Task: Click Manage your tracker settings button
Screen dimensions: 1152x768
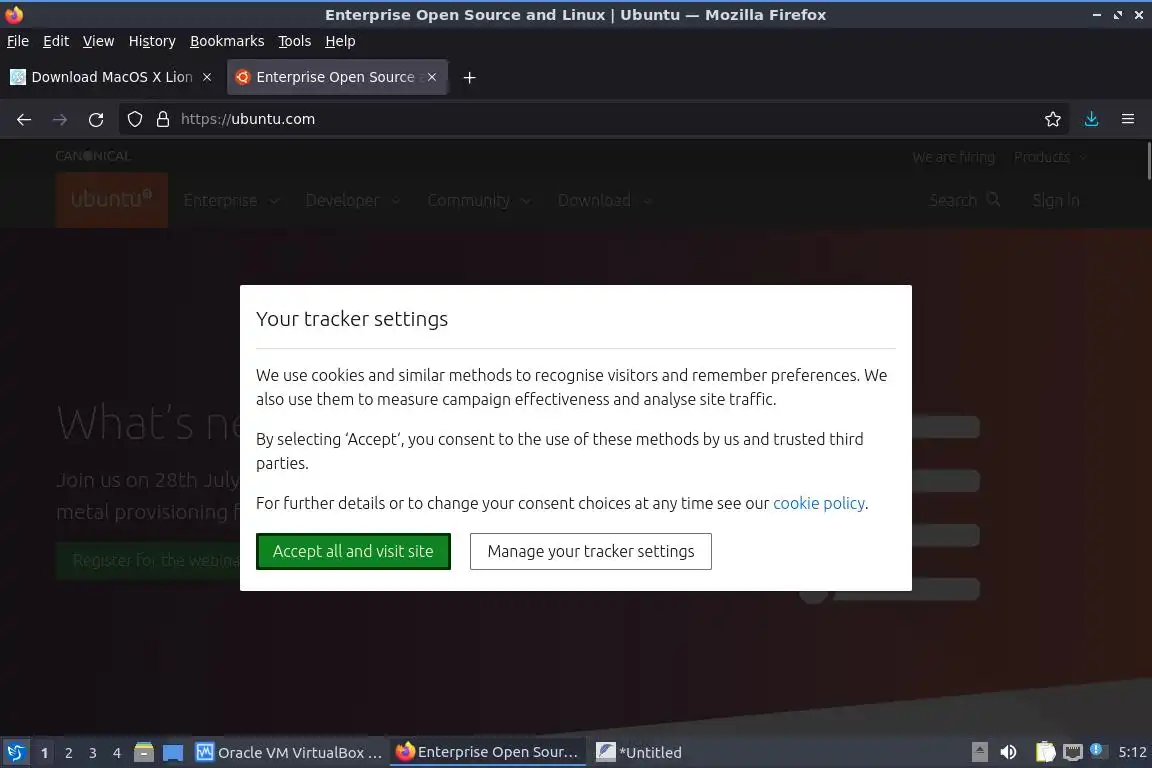Action: pos(591,551)
